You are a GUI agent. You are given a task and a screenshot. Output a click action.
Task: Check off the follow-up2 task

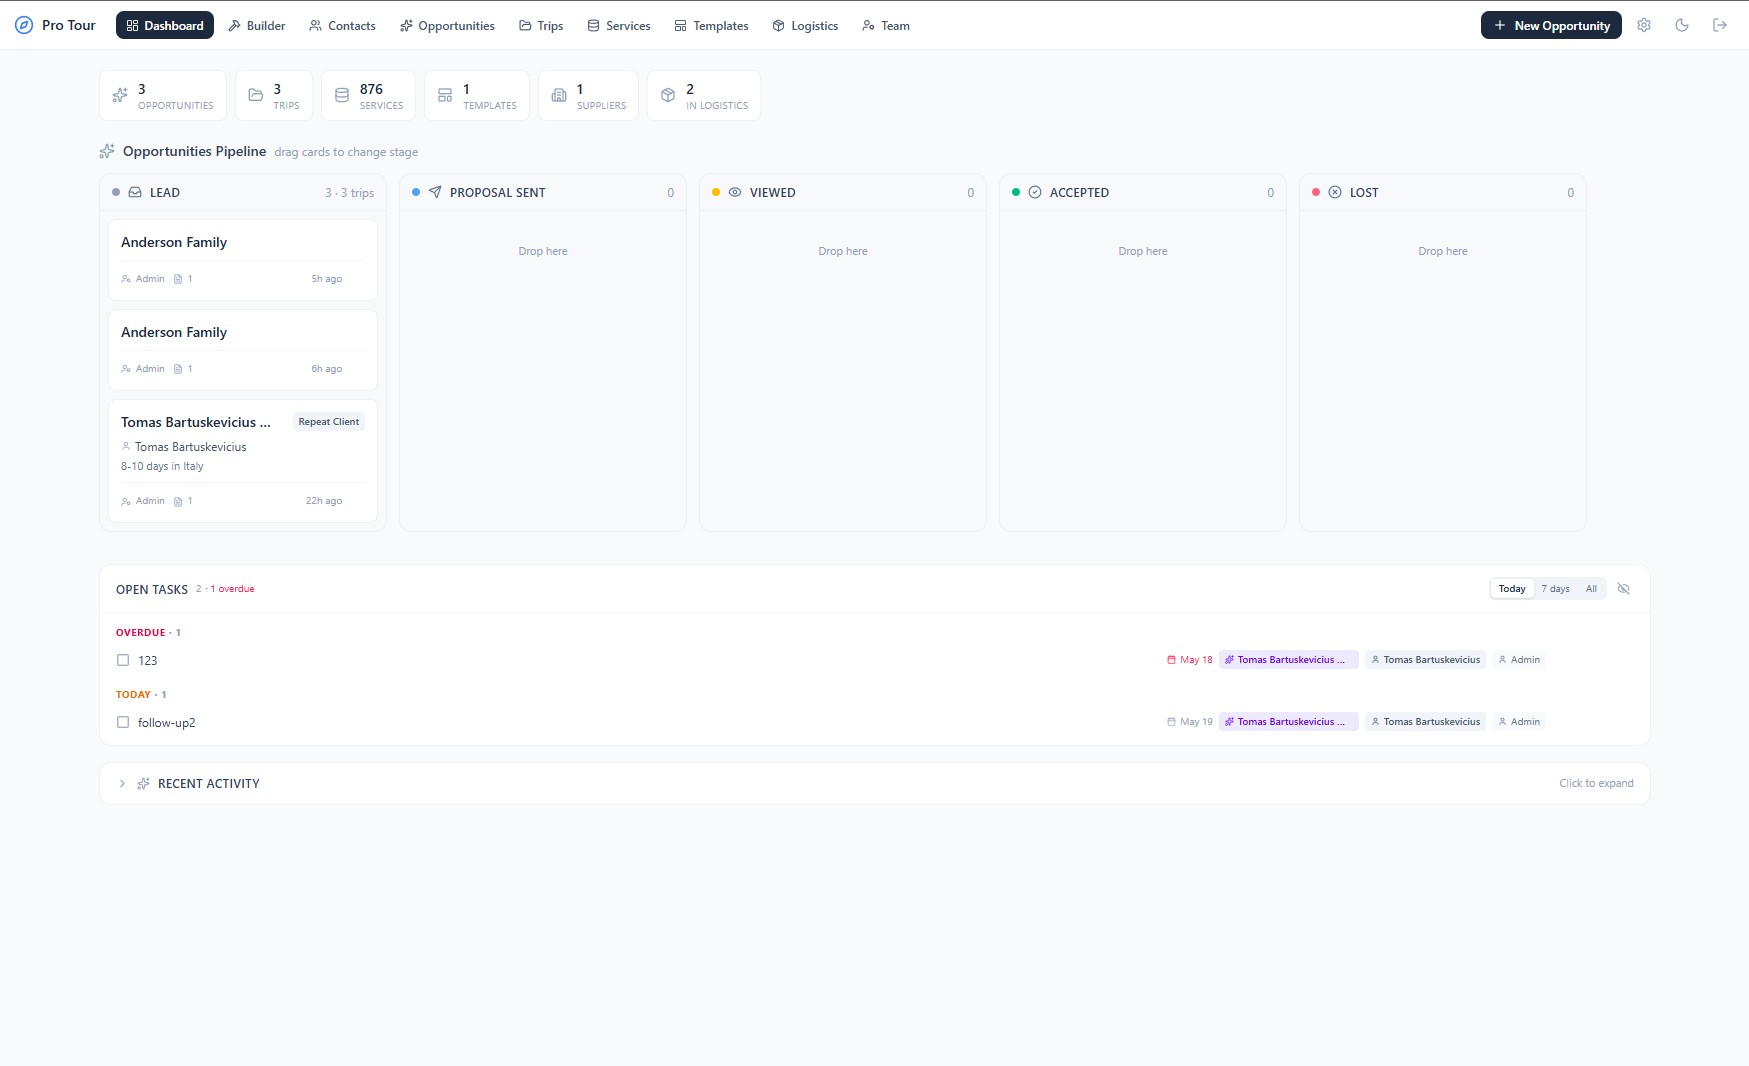tap(123, 722)
